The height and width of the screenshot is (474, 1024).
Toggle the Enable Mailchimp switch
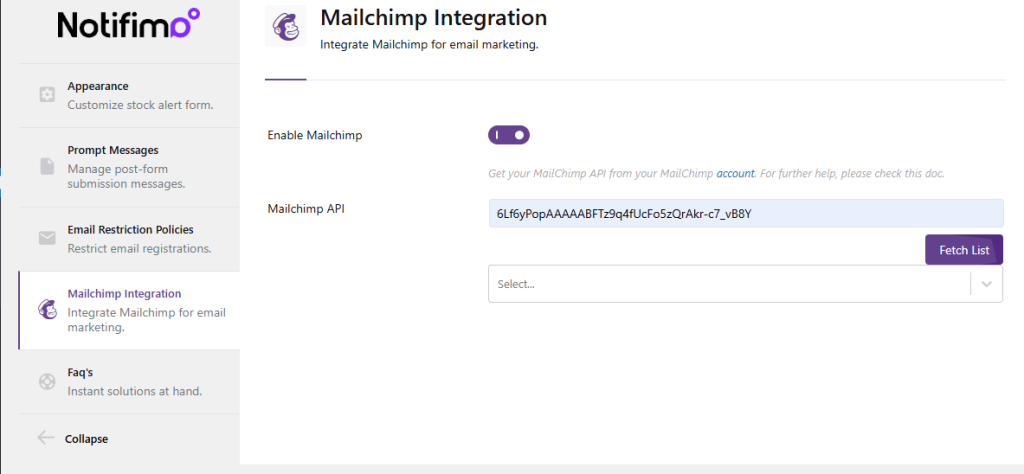pos(509,135)
